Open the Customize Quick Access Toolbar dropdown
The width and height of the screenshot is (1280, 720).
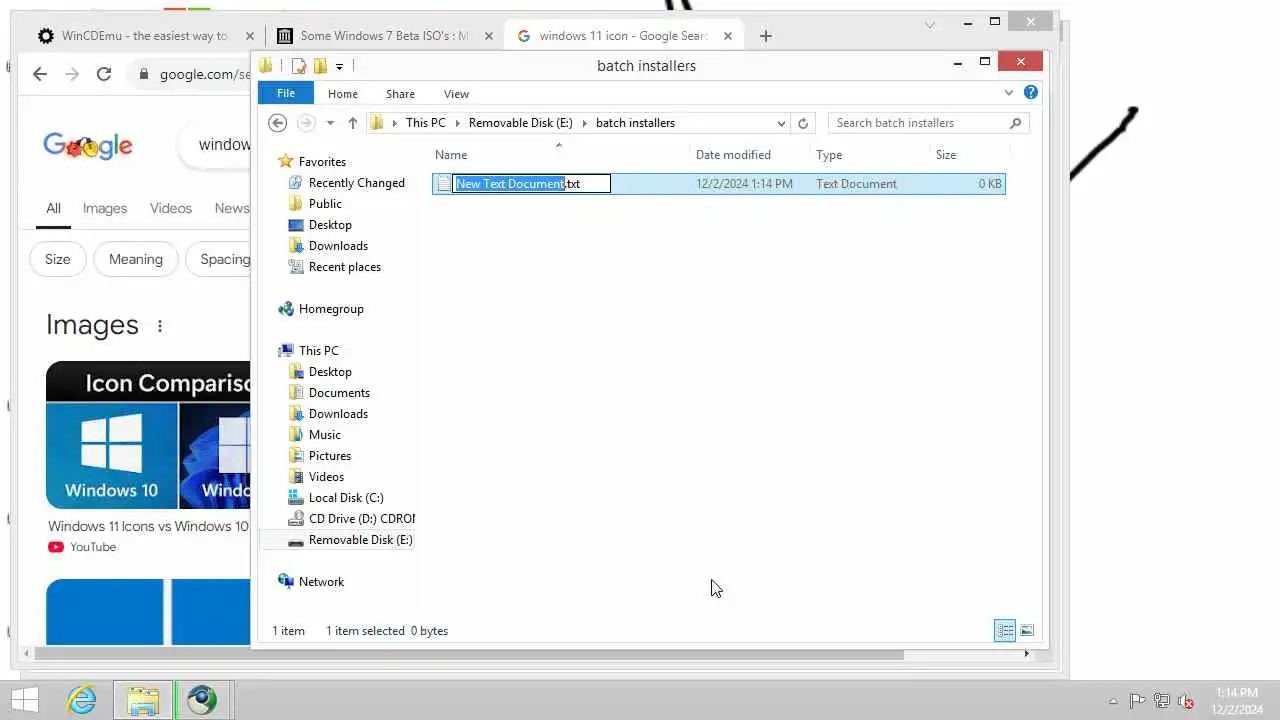pyautogui.click(x=340, y=66)
